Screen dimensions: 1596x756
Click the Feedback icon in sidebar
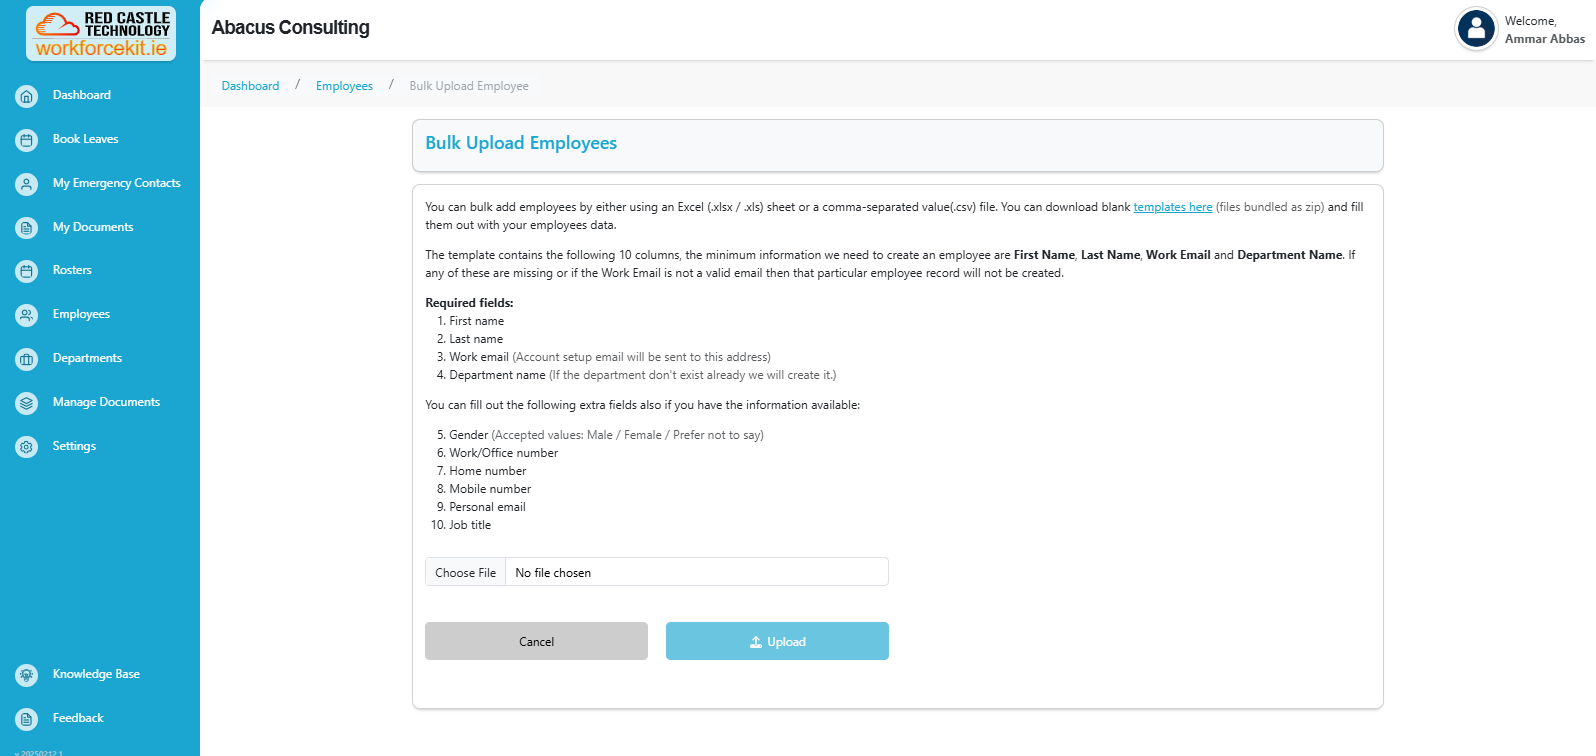tap(27, 719)
